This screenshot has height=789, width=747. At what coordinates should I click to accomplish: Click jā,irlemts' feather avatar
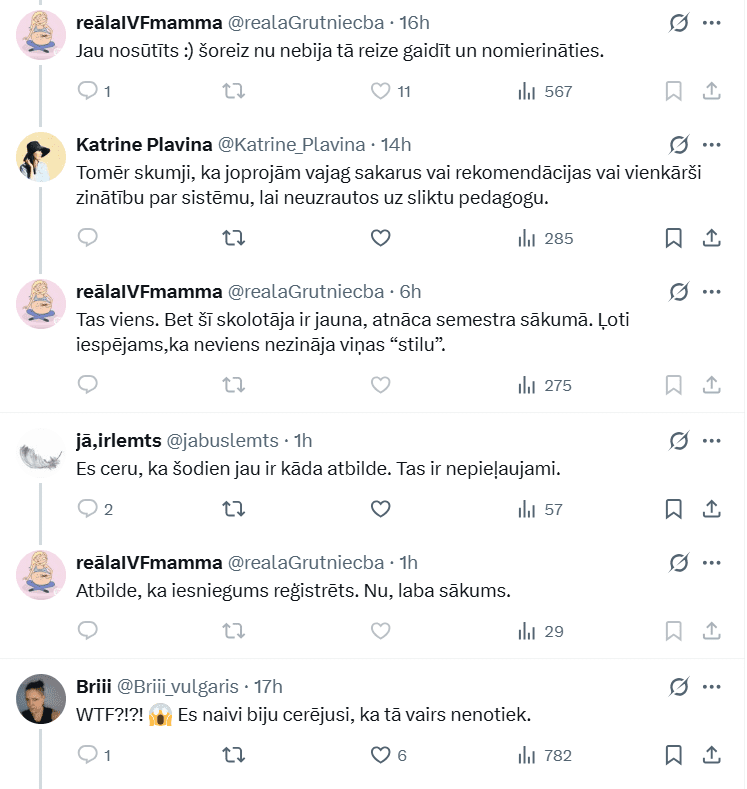point(42,452)
